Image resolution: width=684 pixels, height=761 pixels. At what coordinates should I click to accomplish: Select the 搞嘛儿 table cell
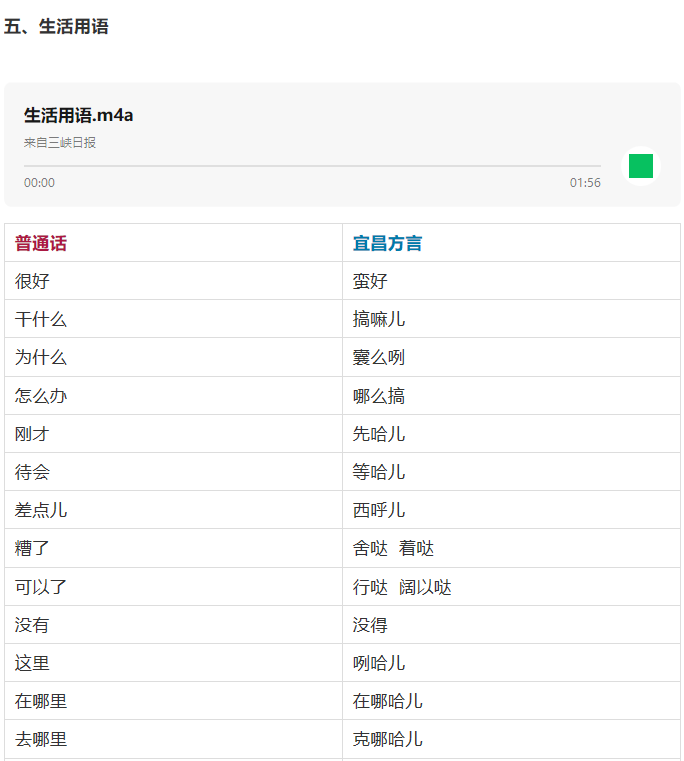pos(379,319)
